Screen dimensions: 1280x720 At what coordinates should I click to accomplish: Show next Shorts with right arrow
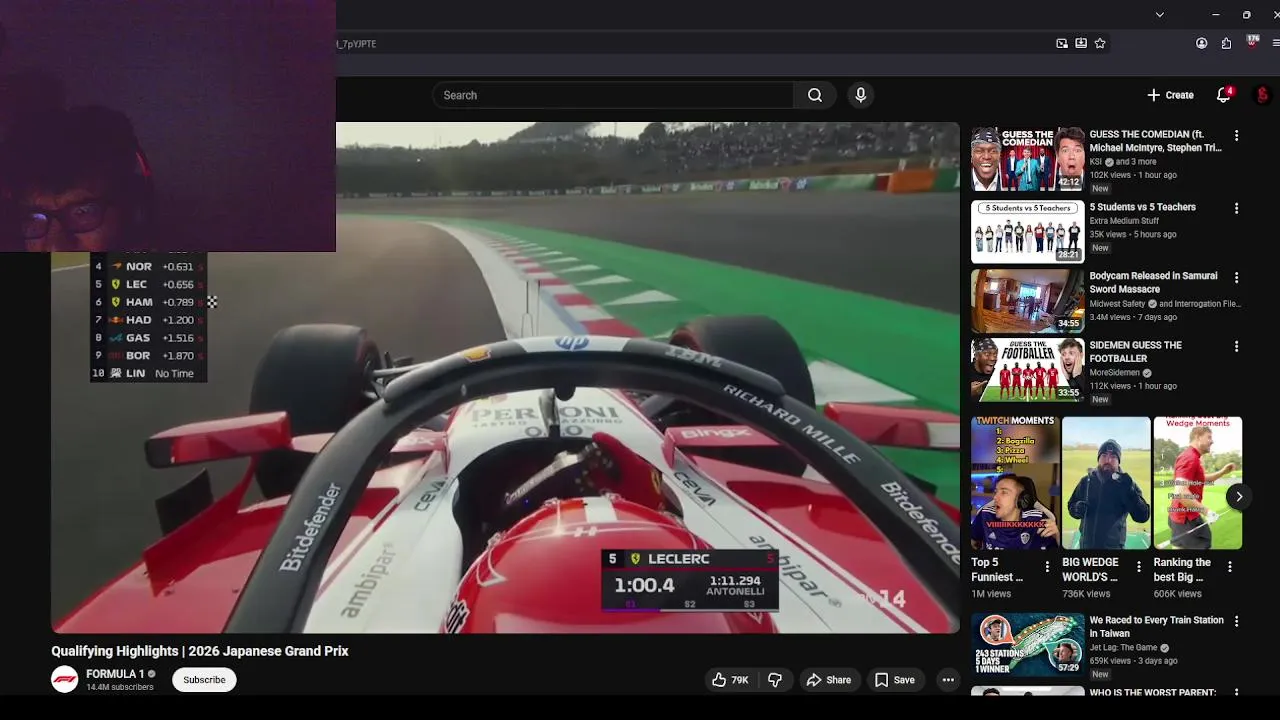click(1238, 497)
